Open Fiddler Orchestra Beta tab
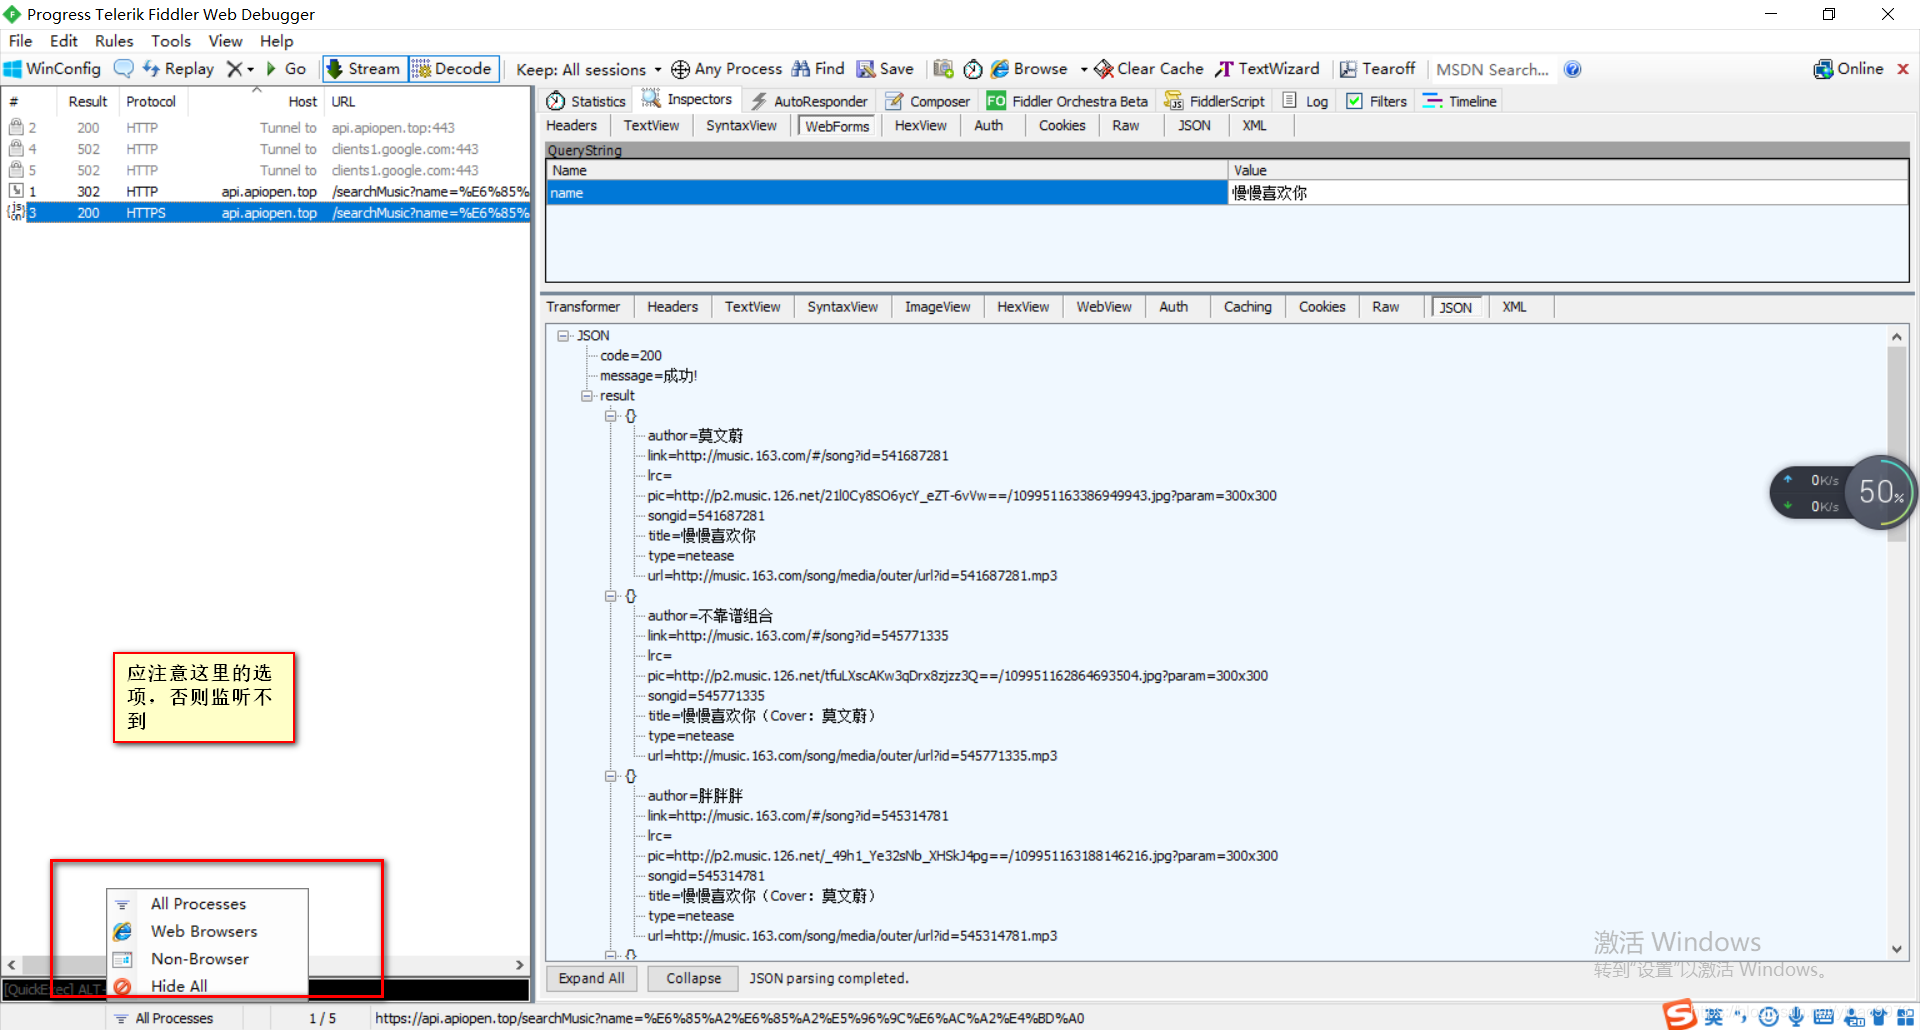This screenshot has height=1030, width=1920. tap(1067, 101)
